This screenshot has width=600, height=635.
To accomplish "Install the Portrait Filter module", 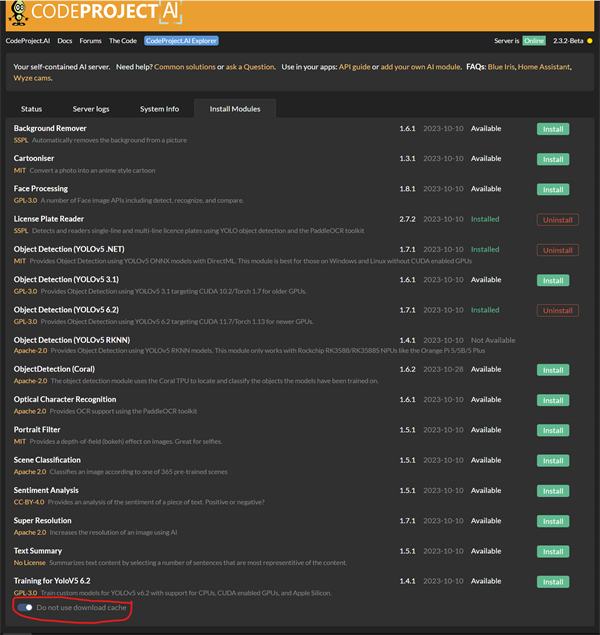I will pyautogui.click(x=553, y=430).
